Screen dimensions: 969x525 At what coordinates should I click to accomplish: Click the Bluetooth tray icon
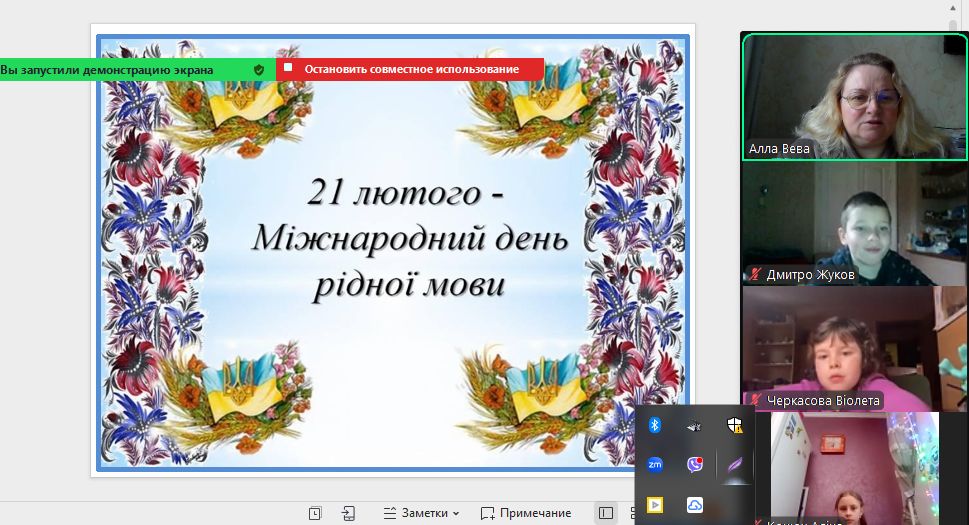[x=655, y=425]
